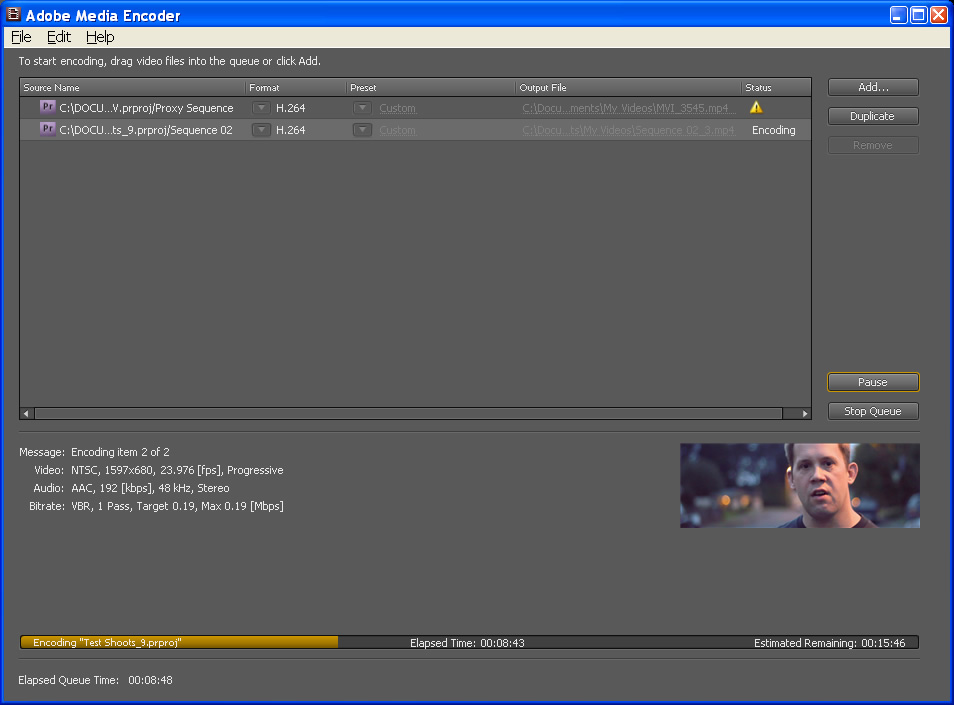
Task: Click the Encoding status text
Action: point(773,130)
